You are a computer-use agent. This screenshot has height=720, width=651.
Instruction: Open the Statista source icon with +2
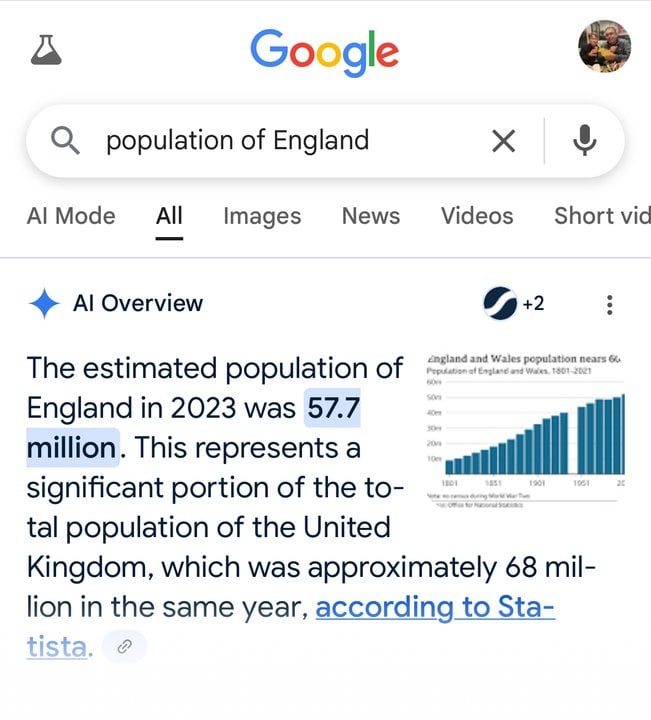coord(513,304)
